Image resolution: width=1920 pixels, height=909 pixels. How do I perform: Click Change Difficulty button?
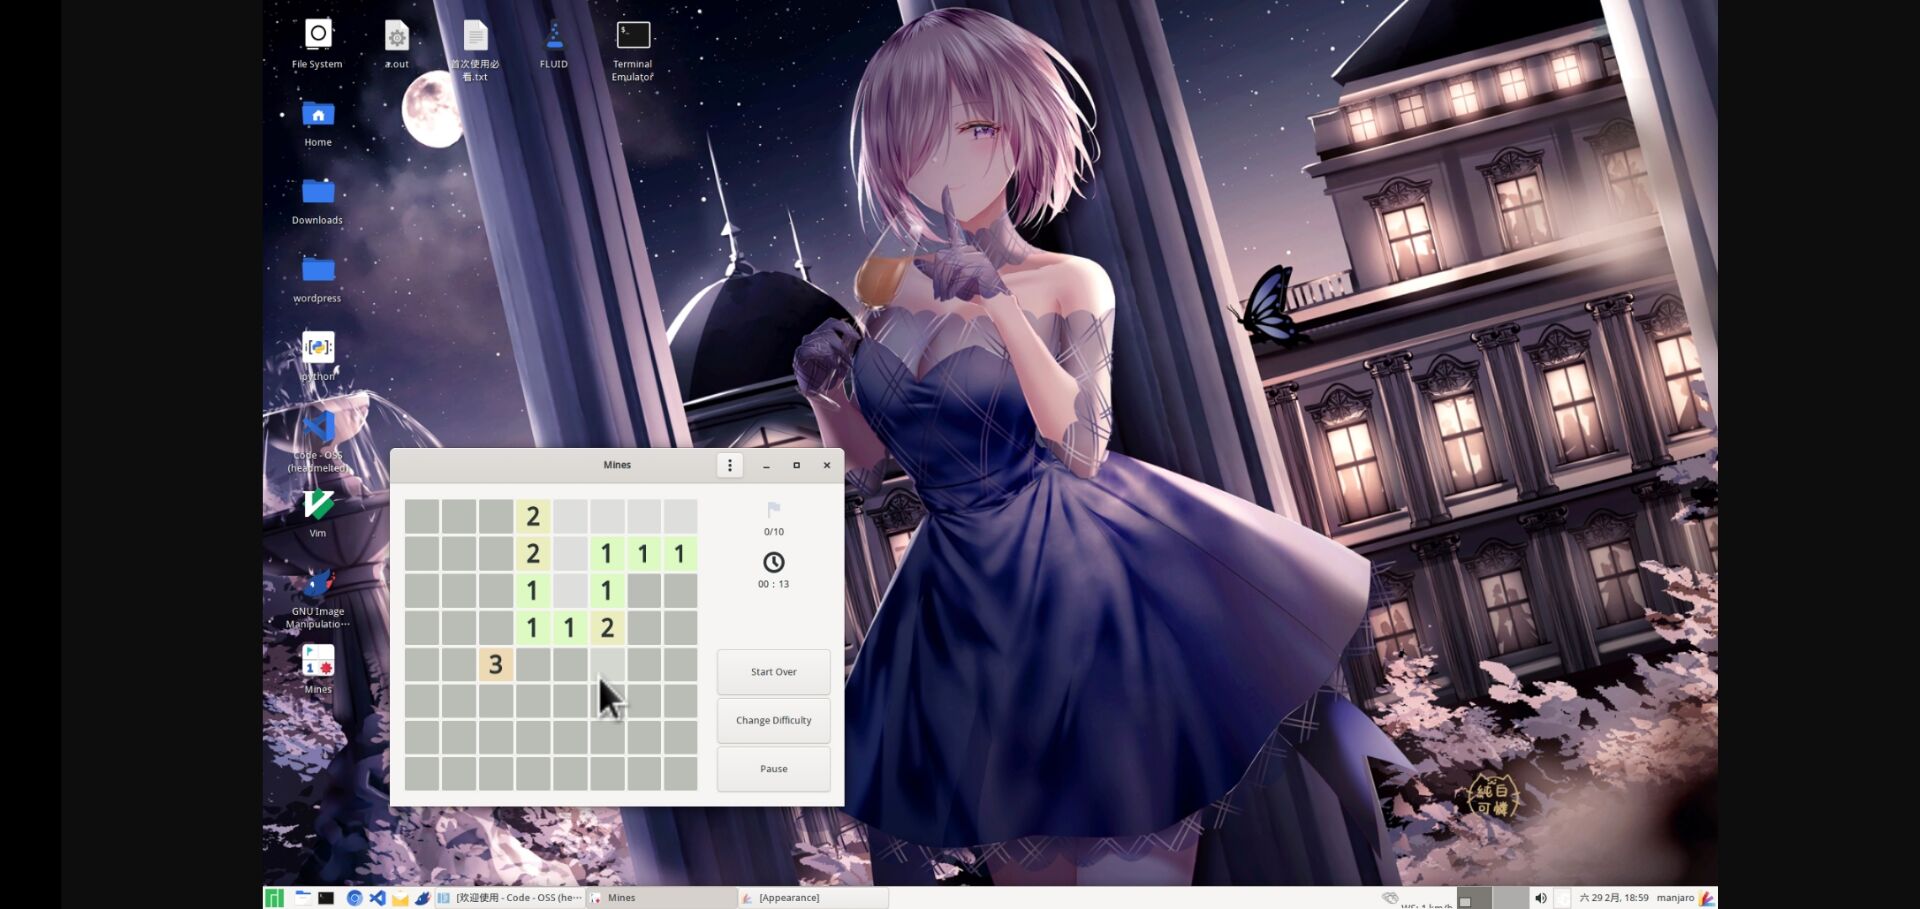pyautogui.click(x=774, y=720)
